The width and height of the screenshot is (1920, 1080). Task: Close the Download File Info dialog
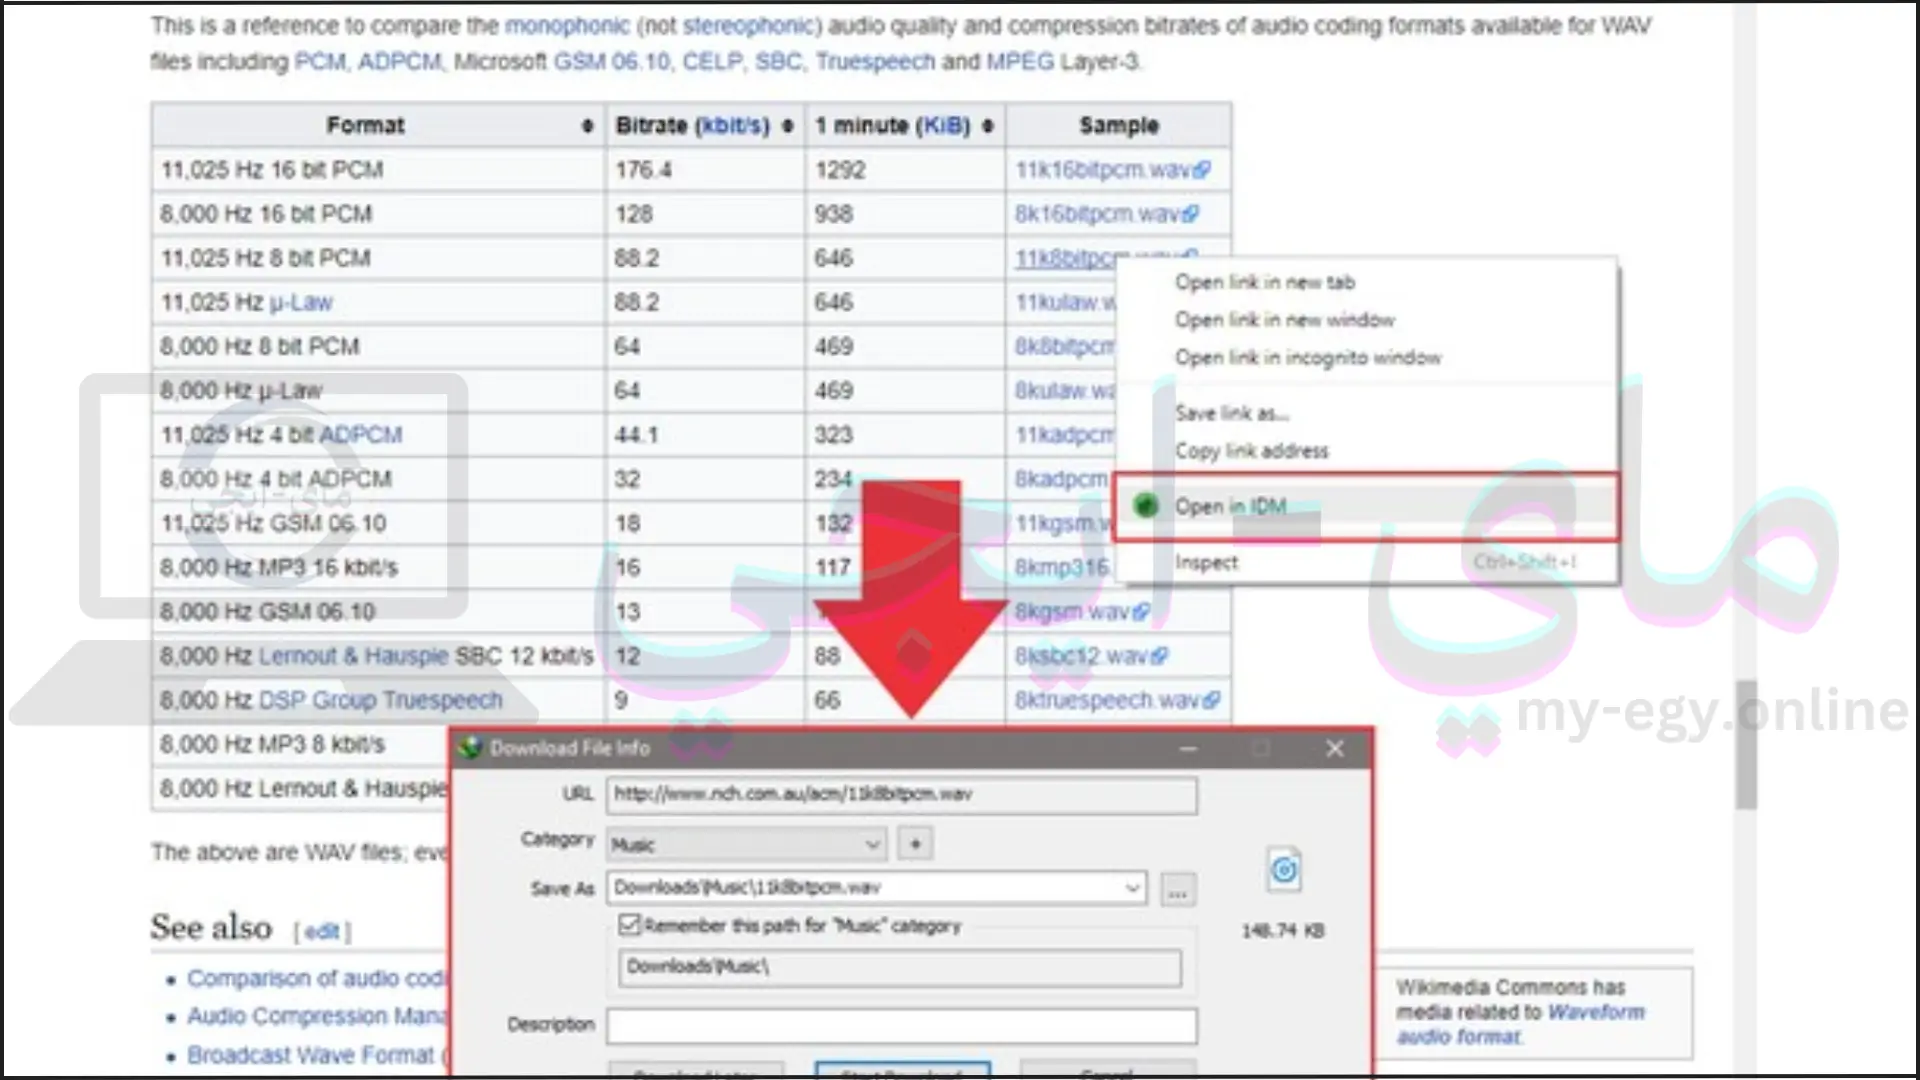pos(1335,749)
